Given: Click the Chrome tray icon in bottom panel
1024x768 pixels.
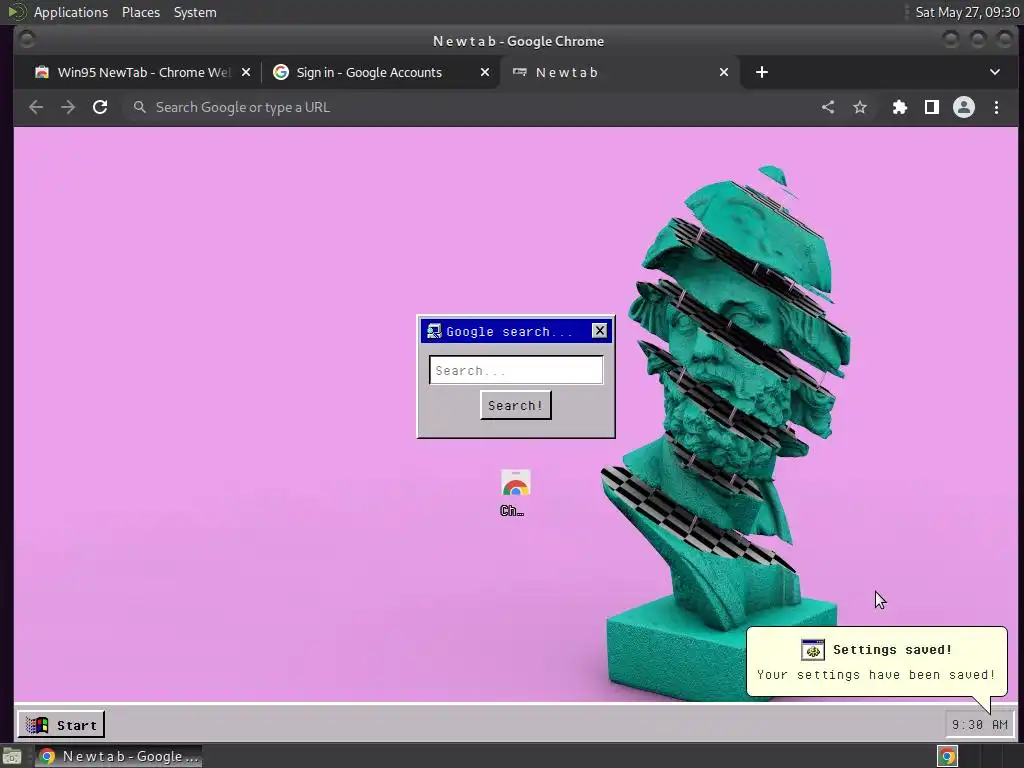Looking at the screenshot, I should coord(947,756).
